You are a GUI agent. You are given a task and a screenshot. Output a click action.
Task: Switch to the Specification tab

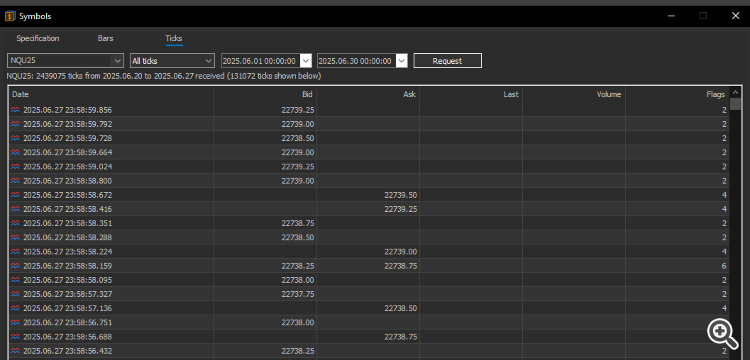click(x=38, y=38)
